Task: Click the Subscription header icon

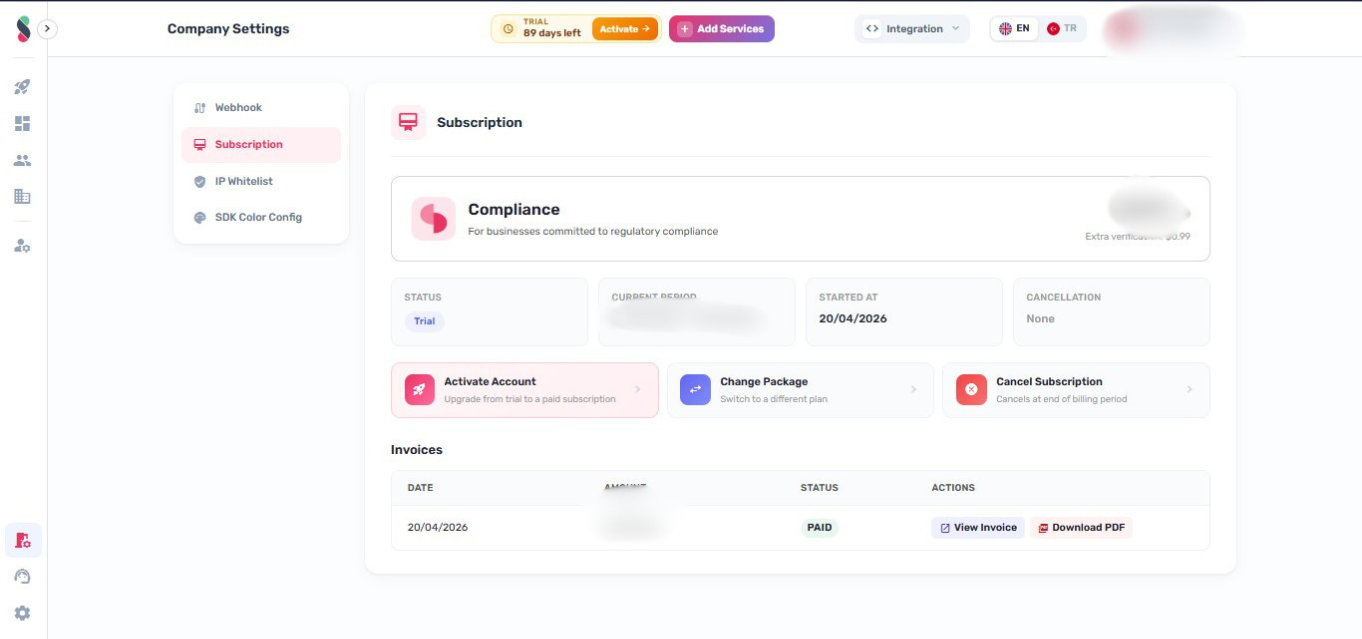Action: tap(408, 122)
